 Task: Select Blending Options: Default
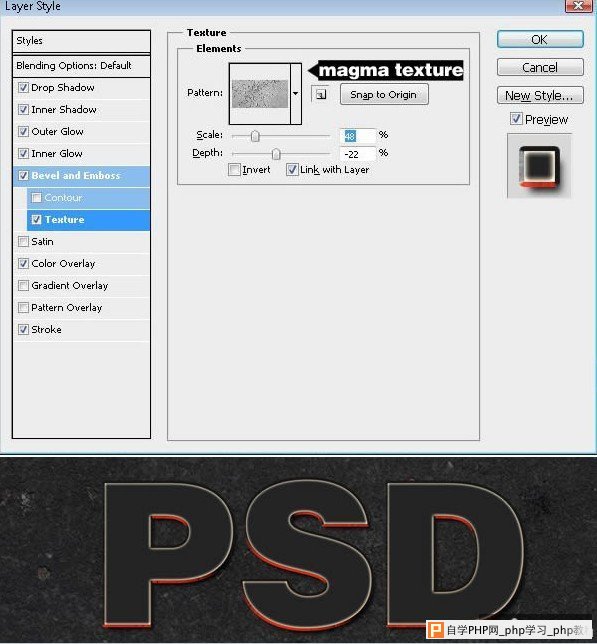point(81,66)
